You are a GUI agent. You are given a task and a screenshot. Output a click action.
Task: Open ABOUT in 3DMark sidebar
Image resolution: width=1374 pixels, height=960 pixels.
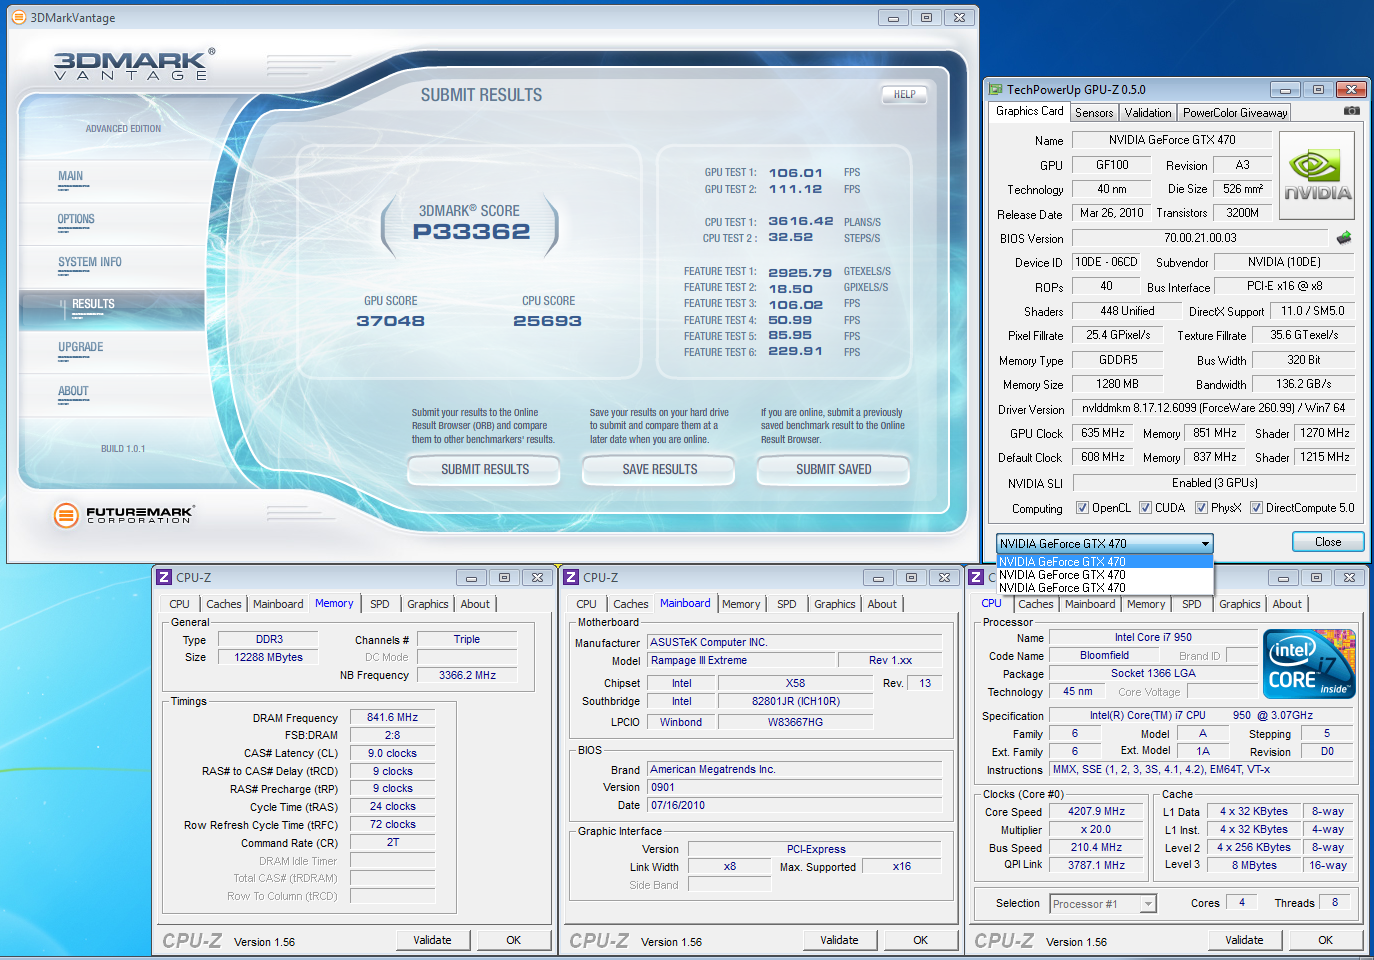click(x=73, y=391)
